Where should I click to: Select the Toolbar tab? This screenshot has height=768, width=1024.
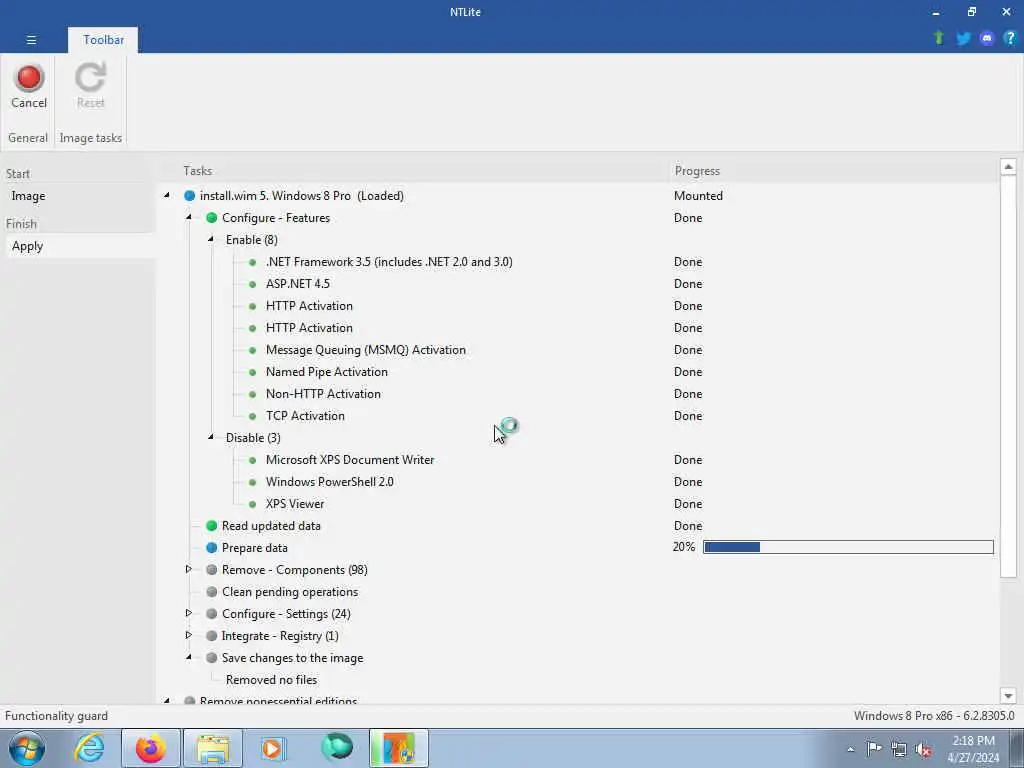(x=103, y=40)
